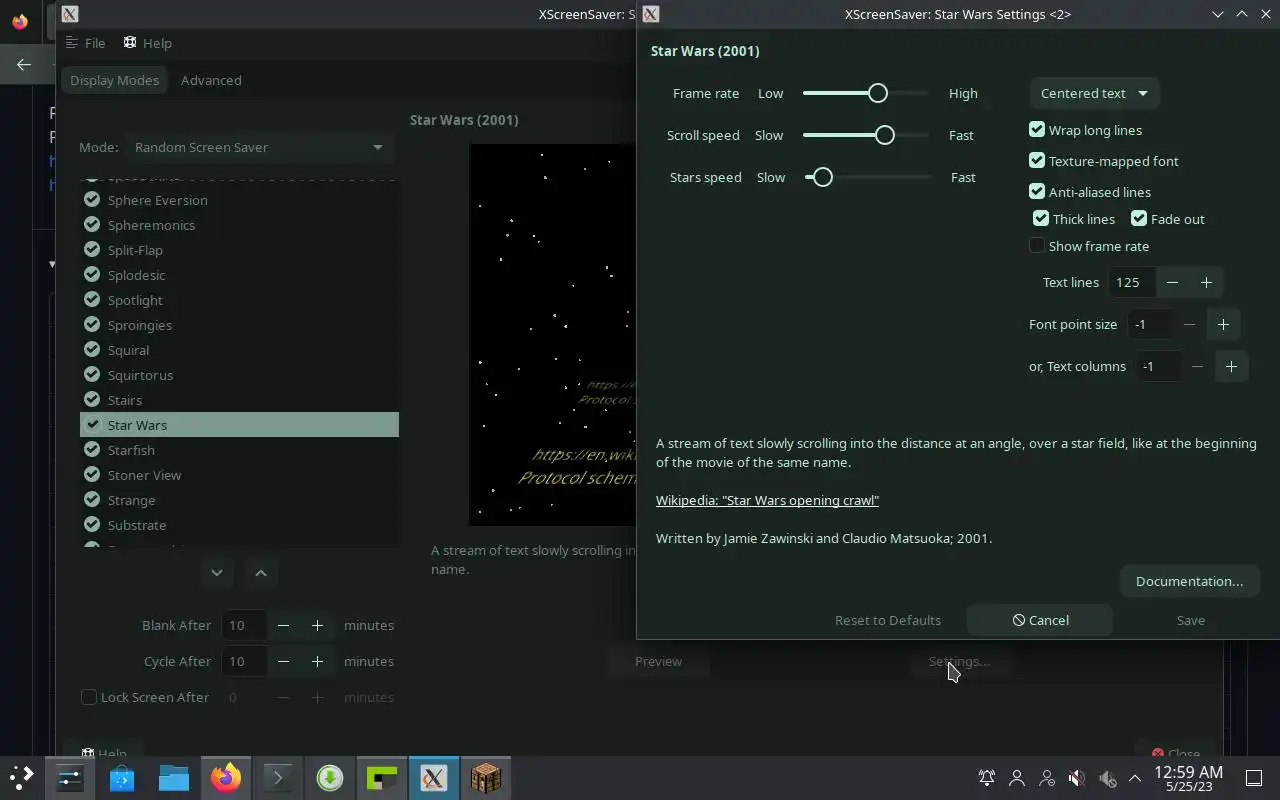
Task: Adjust the Frame rate slider
Action: pos(866,93)
